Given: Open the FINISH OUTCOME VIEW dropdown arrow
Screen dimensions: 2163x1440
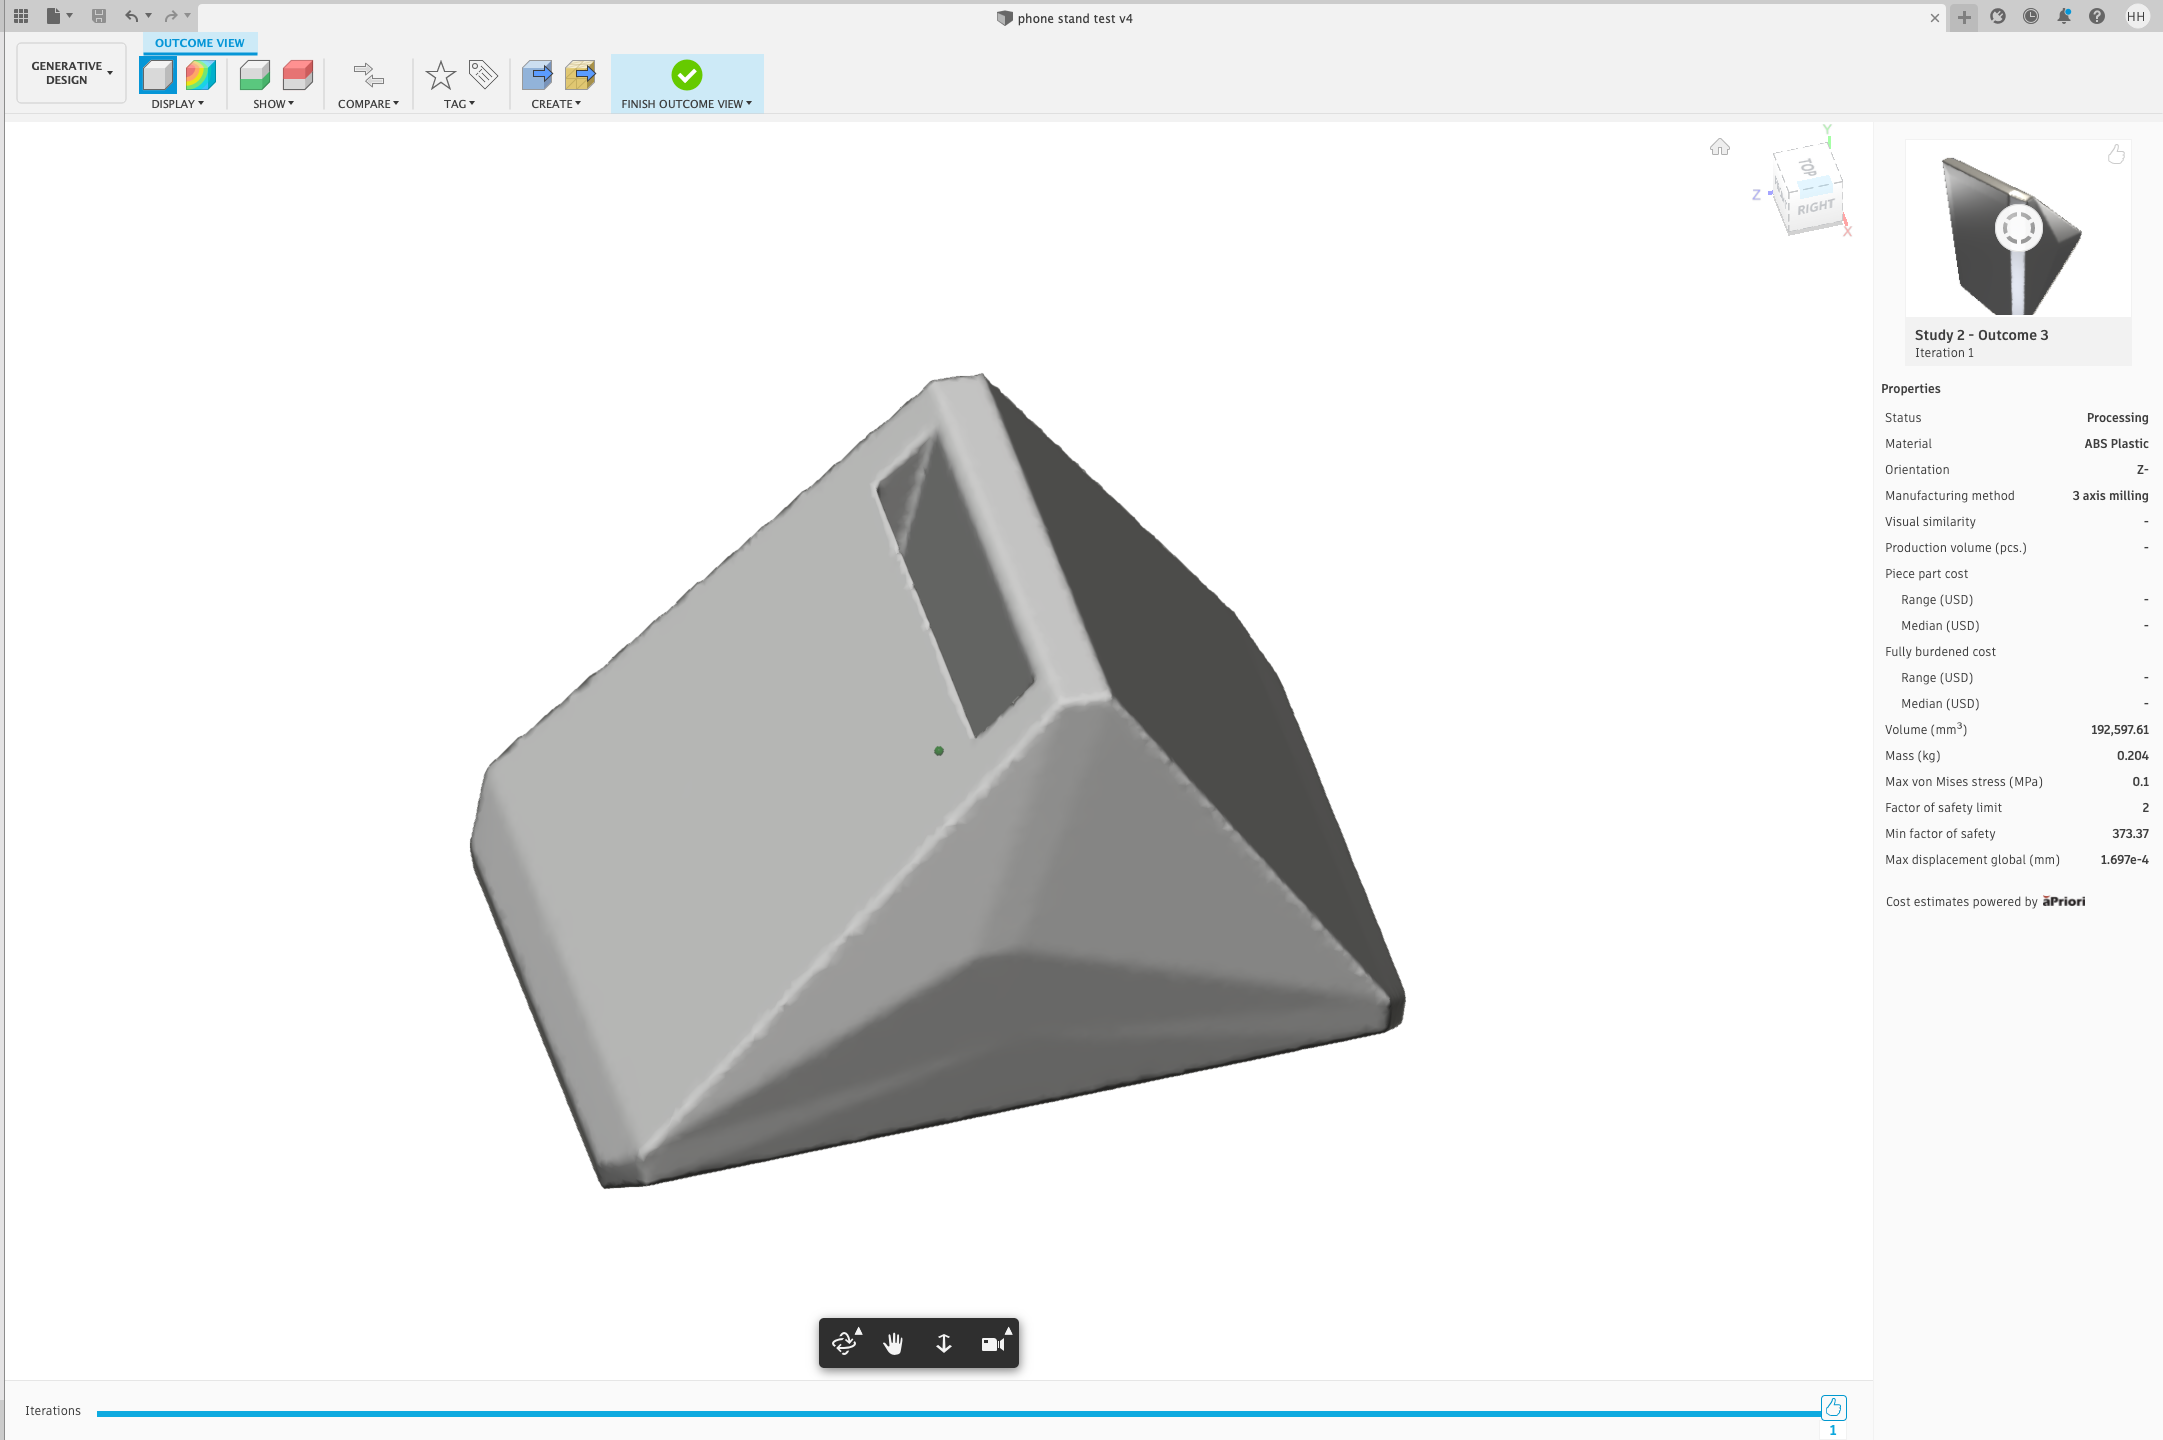Looking at the screenshot, I should tap(750, 103).
